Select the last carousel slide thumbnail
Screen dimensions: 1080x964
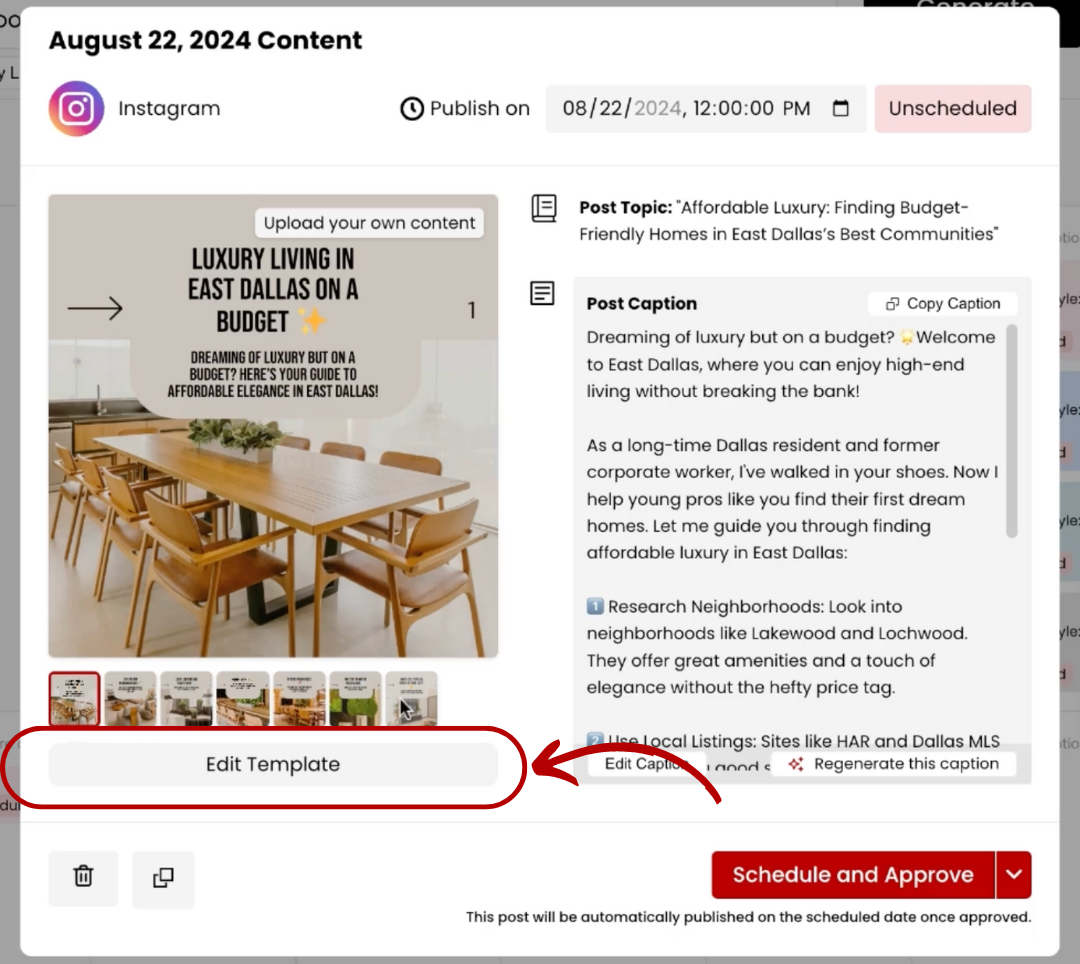coord(411,698)
